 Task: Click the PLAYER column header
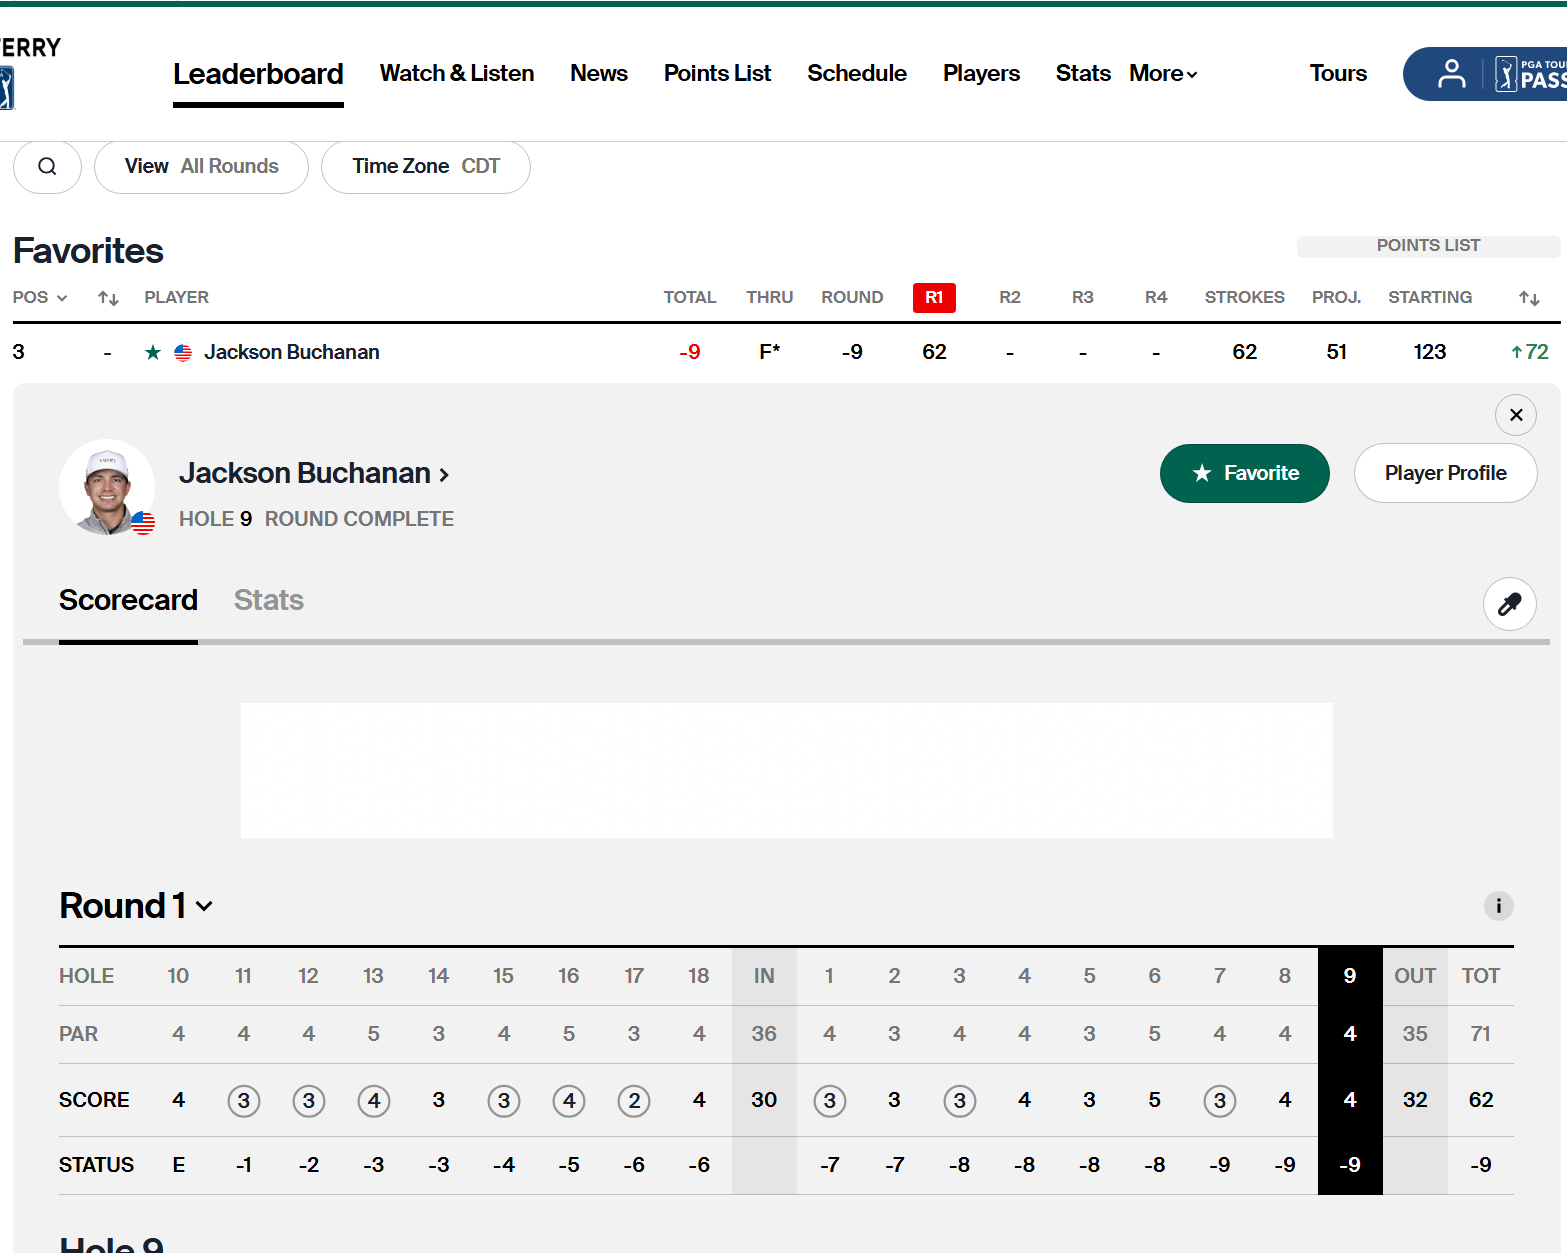tap(176, 298)
